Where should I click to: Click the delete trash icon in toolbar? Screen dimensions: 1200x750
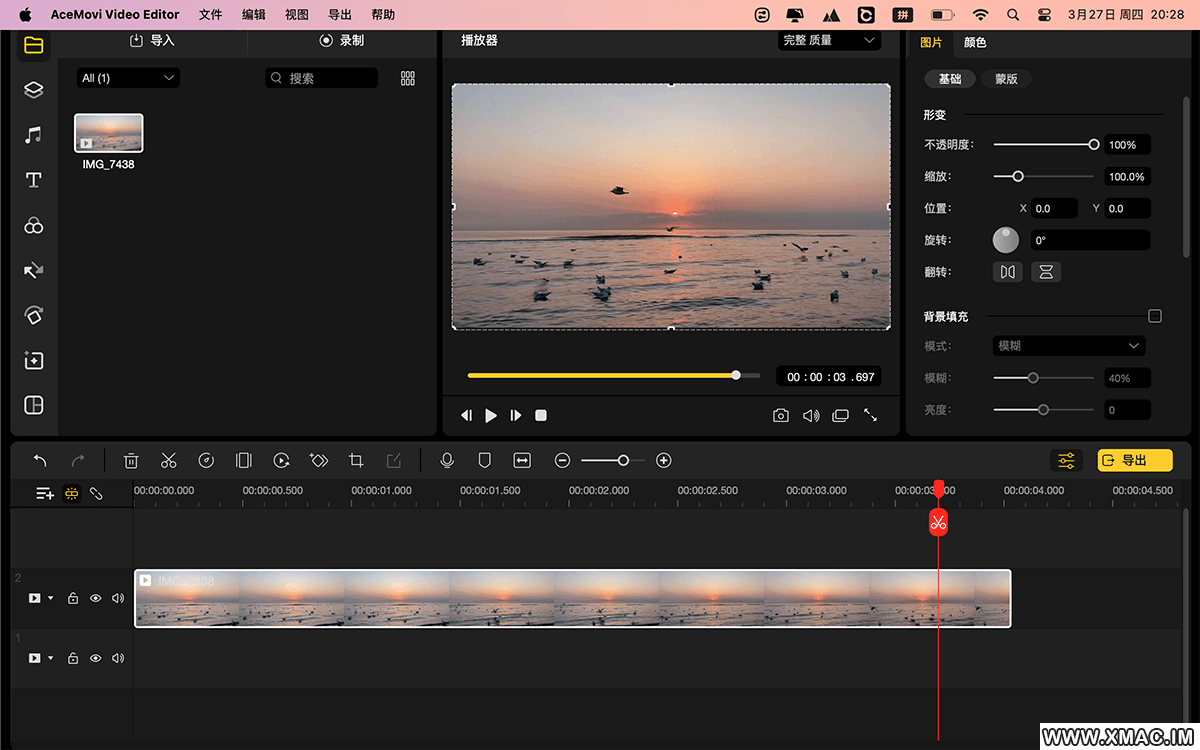click(131, 460)
